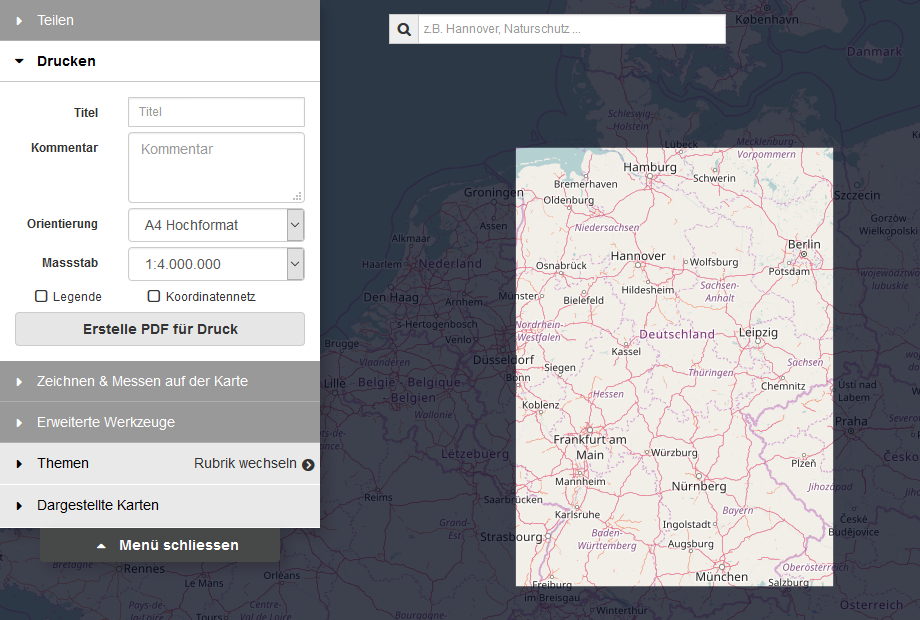The height and width of the screenshot is (620, 920).
Task: Collapse the Drucken section arrow
Action: coord(18,61)
